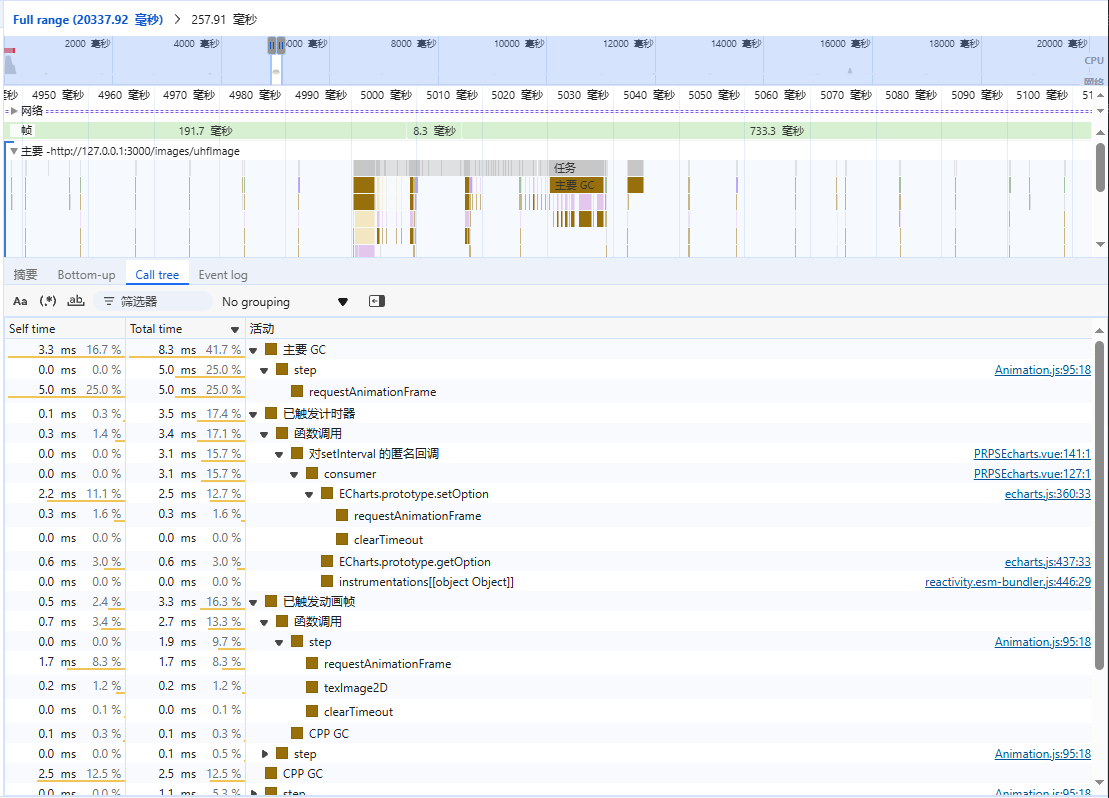This screenshot has height=798, width=1109.
Task: Toggle match case filter (Aa)
Action: tap(20, 301)
